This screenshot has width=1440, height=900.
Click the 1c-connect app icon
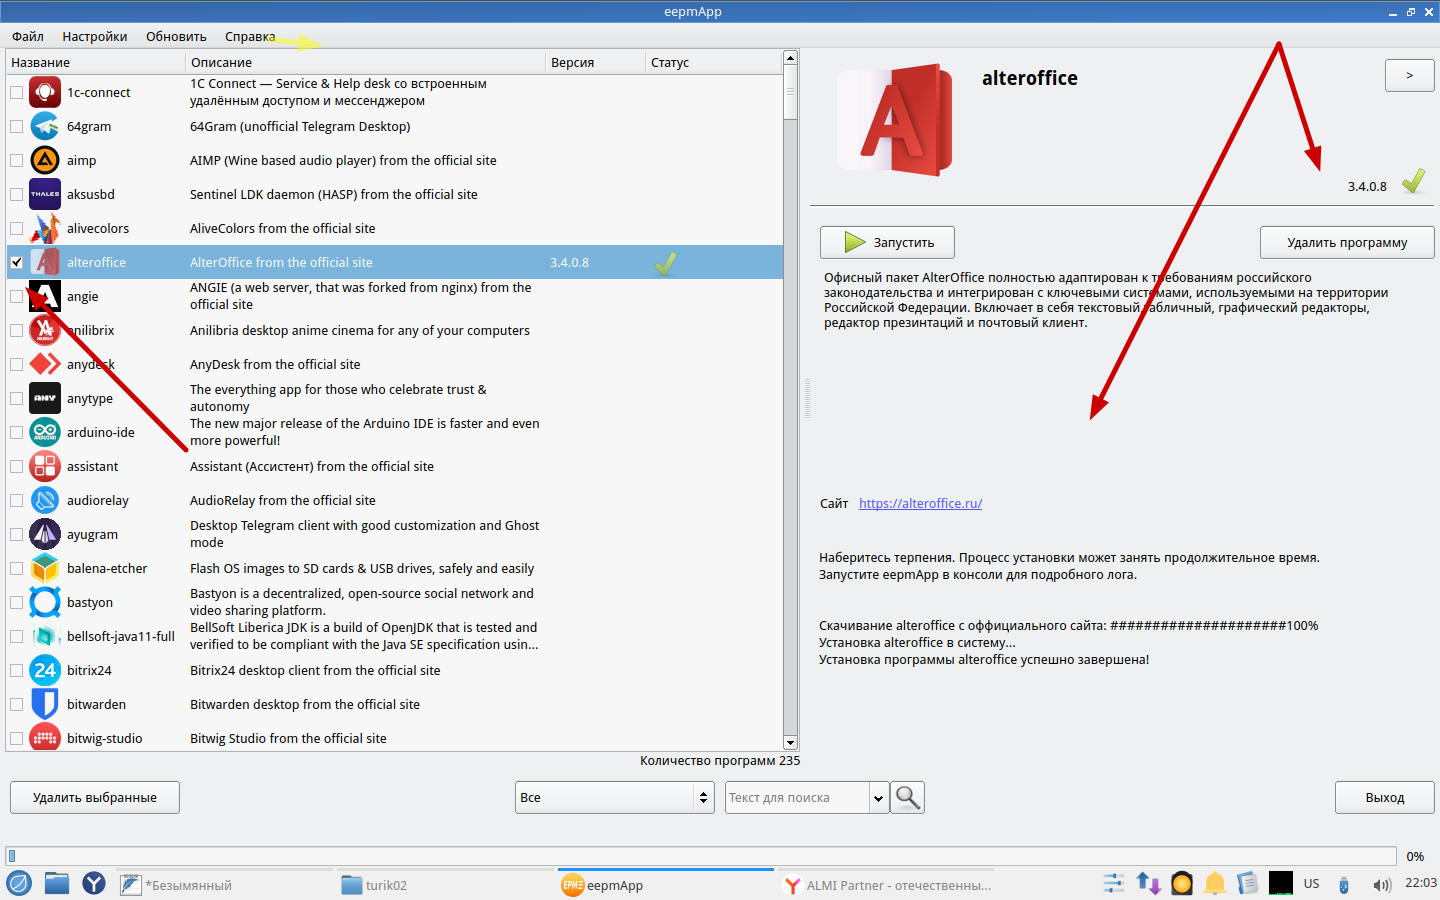[x=45, y=92]
